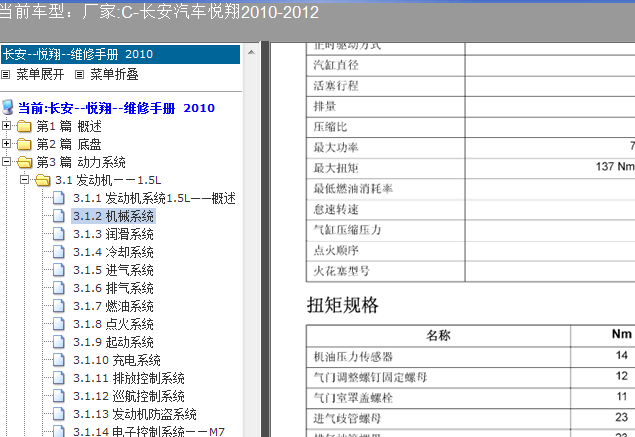Select 3.1 发动机——1.5L section
Screen dimensions: 635x437
click(x=108, y=180)
